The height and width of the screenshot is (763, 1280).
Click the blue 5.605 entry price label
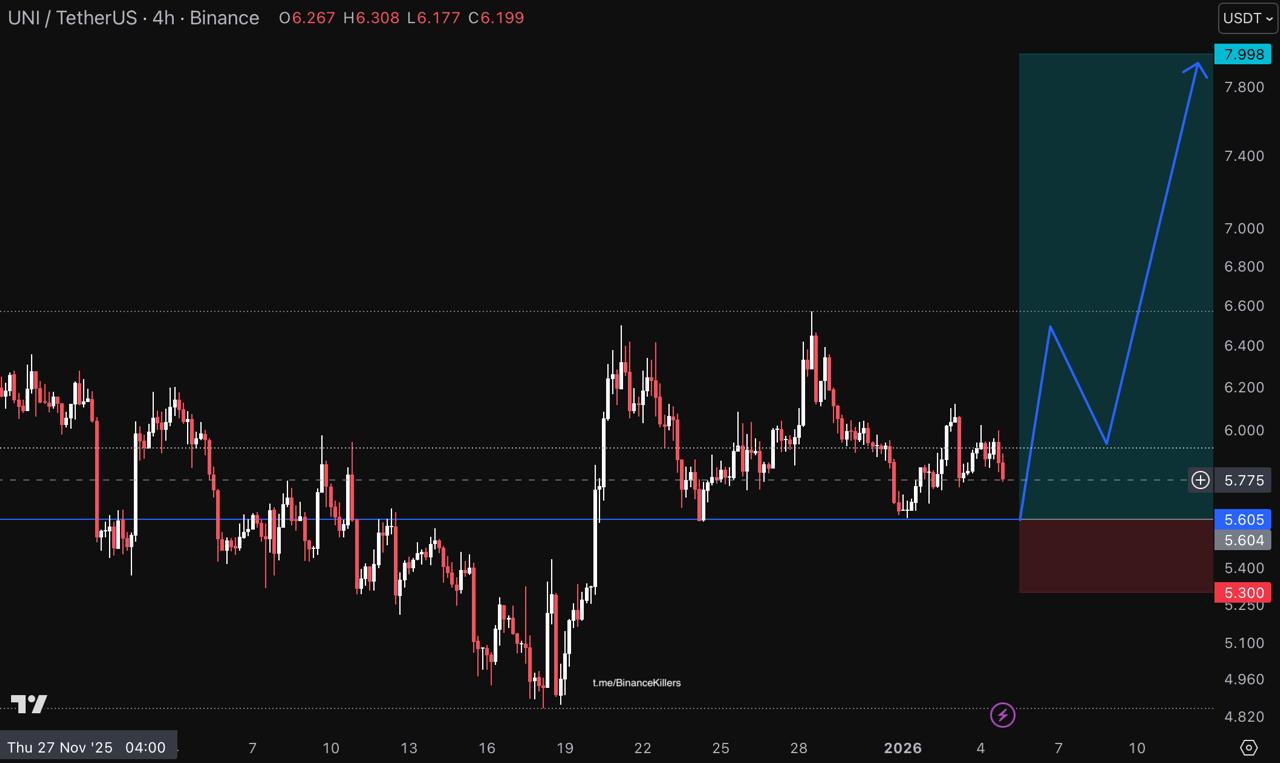pos(1242,519)
